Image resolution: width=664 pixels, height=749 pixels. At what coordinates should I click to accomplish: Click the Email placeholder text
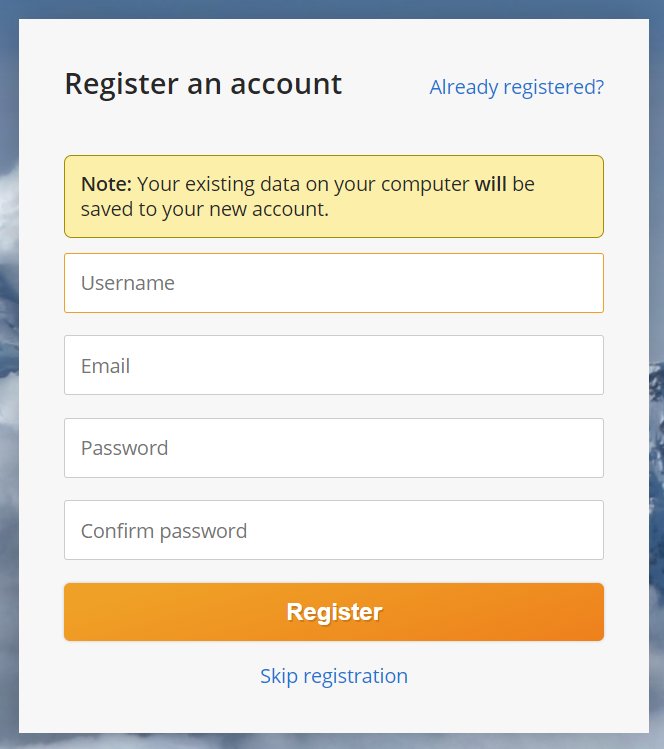(106, 366)
